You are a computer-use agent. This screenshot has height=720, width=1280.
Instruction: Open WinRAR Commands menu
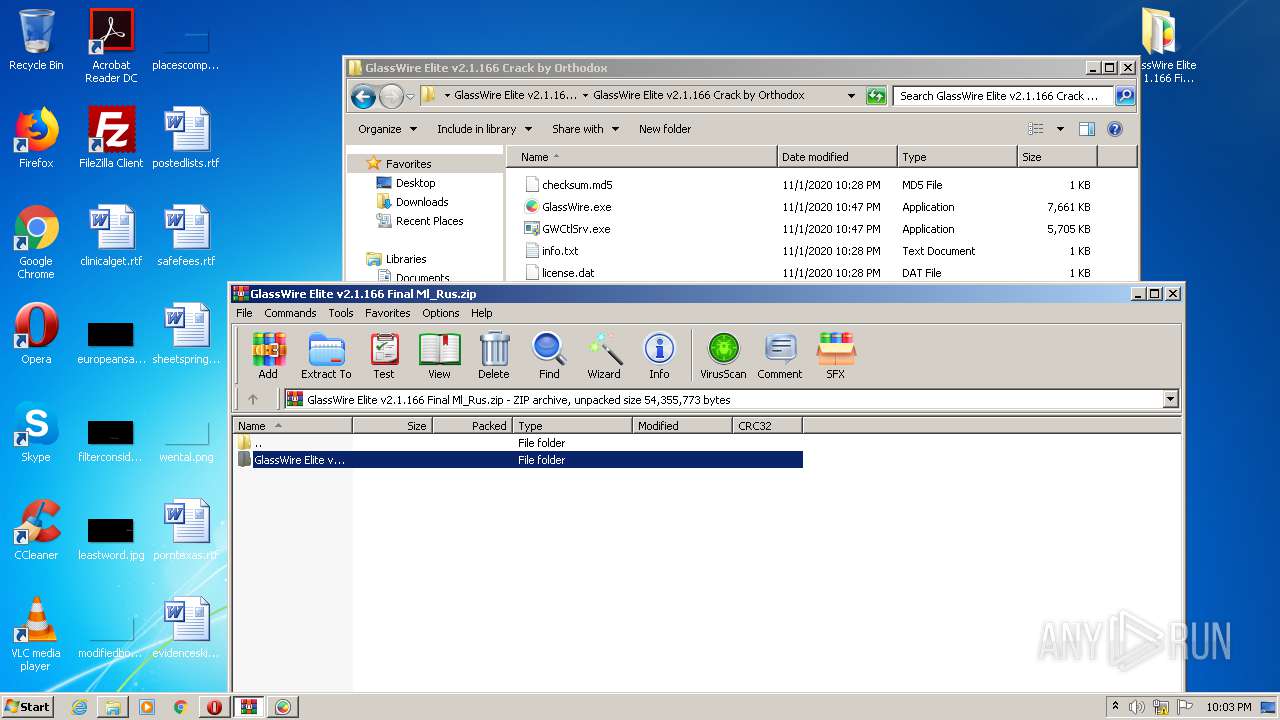click(x=290, y=313)
